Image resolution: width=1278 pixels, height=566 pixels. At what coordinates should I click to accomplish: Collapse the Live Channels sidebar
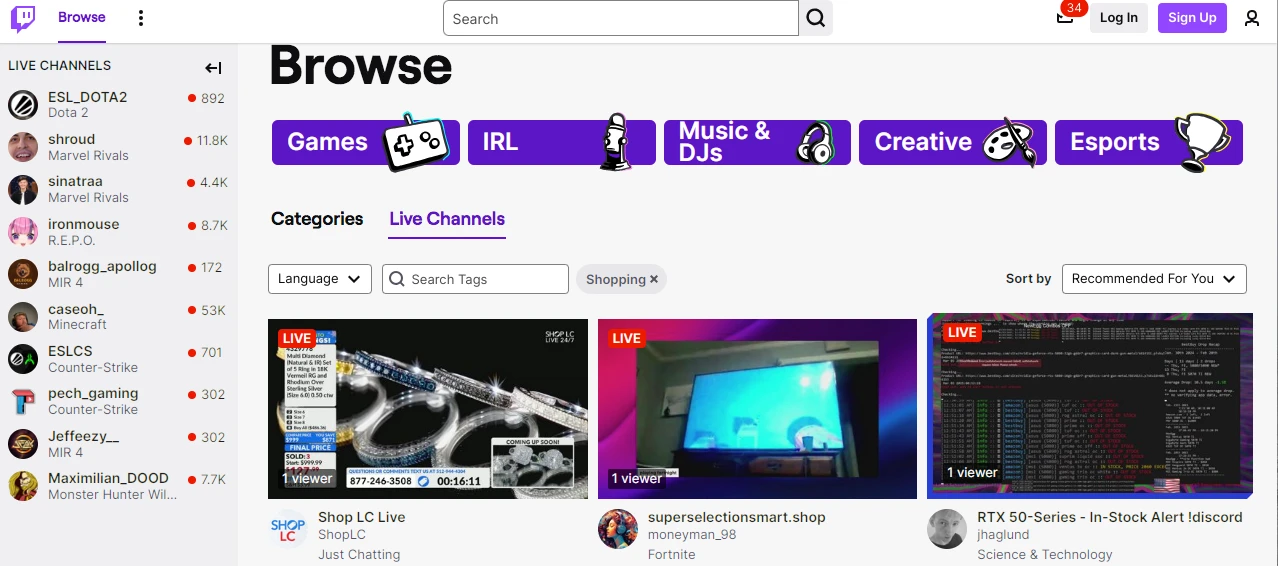pos(213,68)
